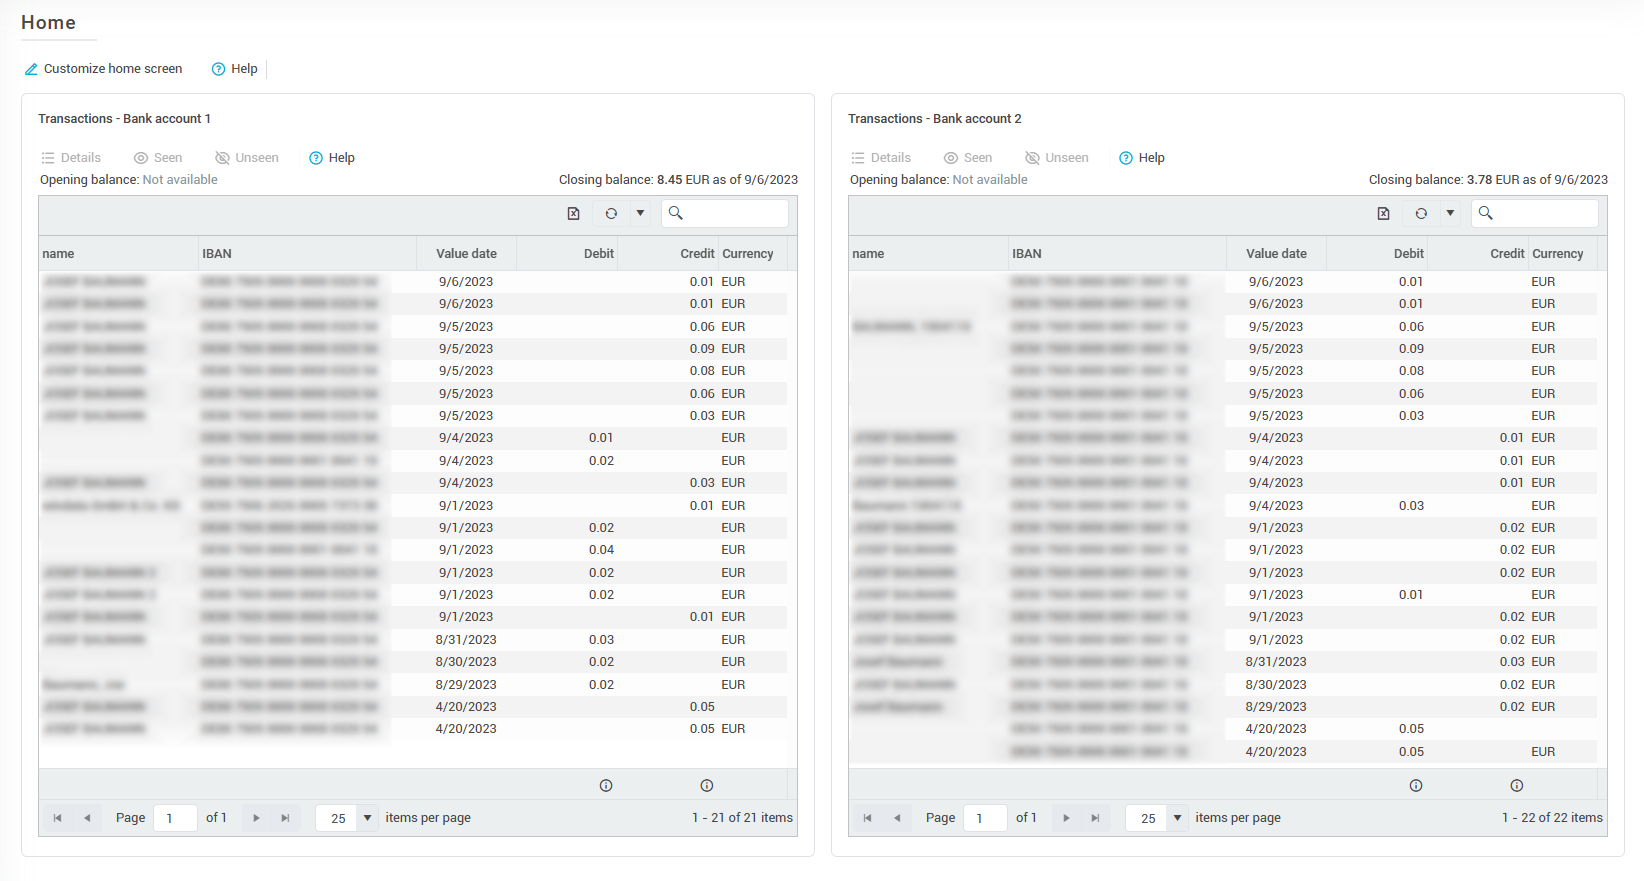
Task: Expand refresh options dropdown in Bank account 1
Action: [640, 213]
